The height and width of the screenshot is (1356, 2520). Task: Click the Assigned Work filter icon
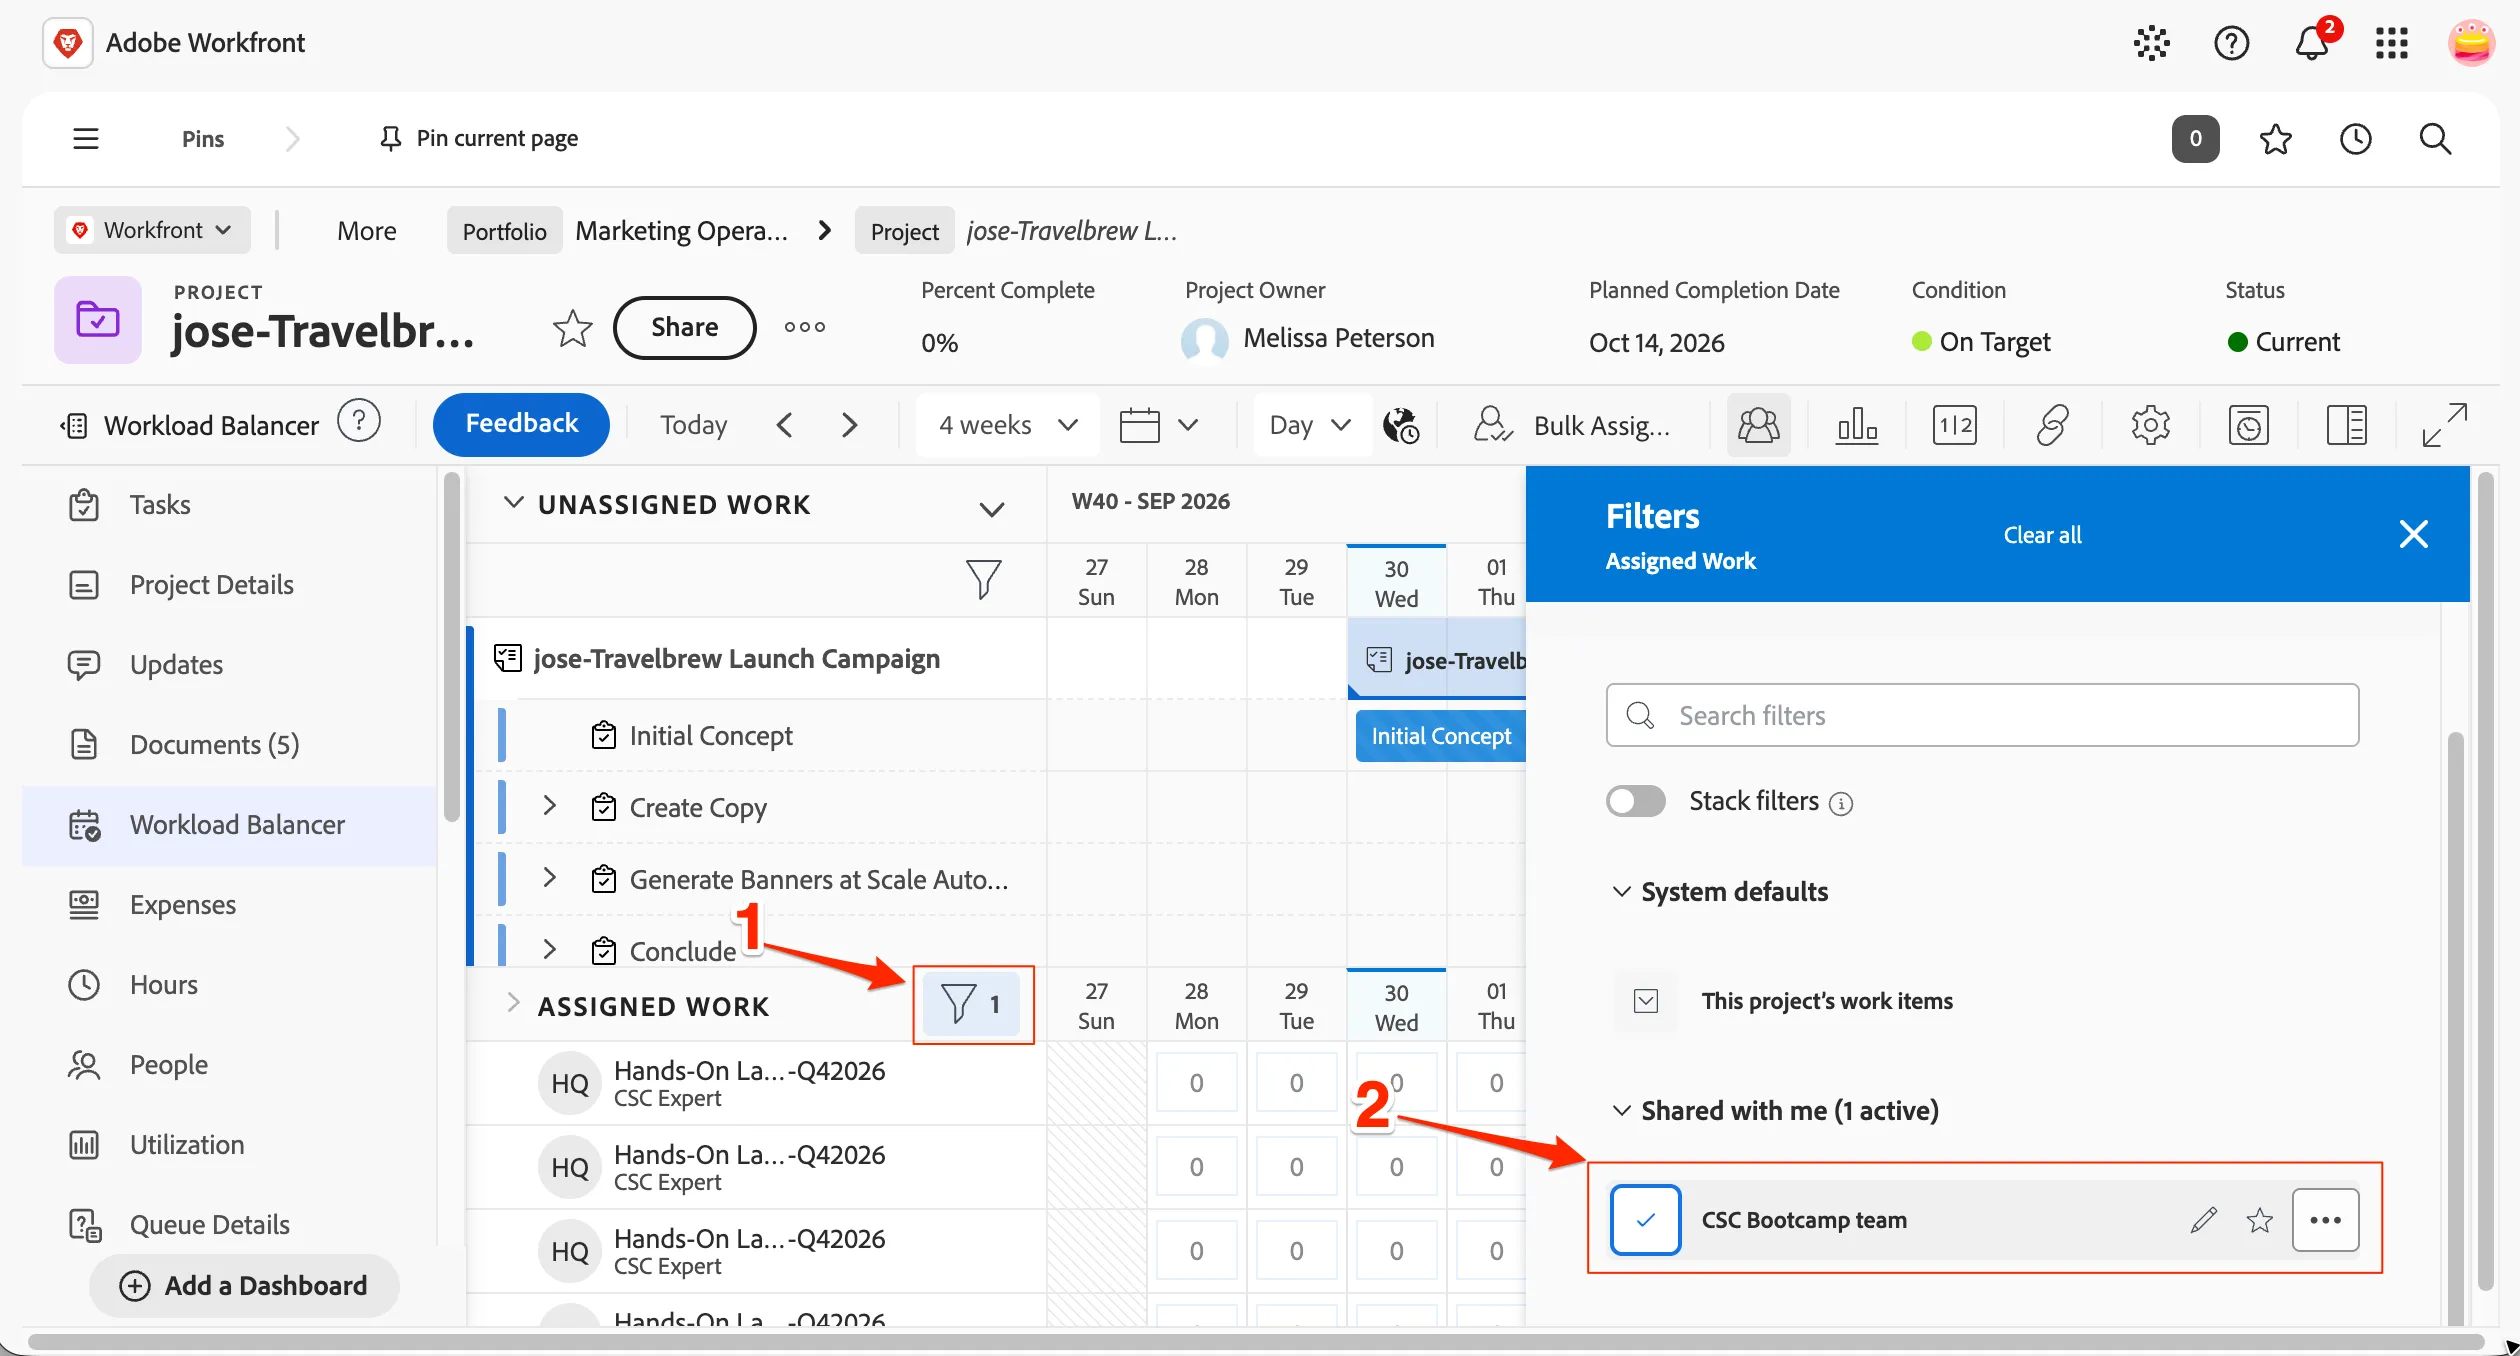(x=971, y=1004)
